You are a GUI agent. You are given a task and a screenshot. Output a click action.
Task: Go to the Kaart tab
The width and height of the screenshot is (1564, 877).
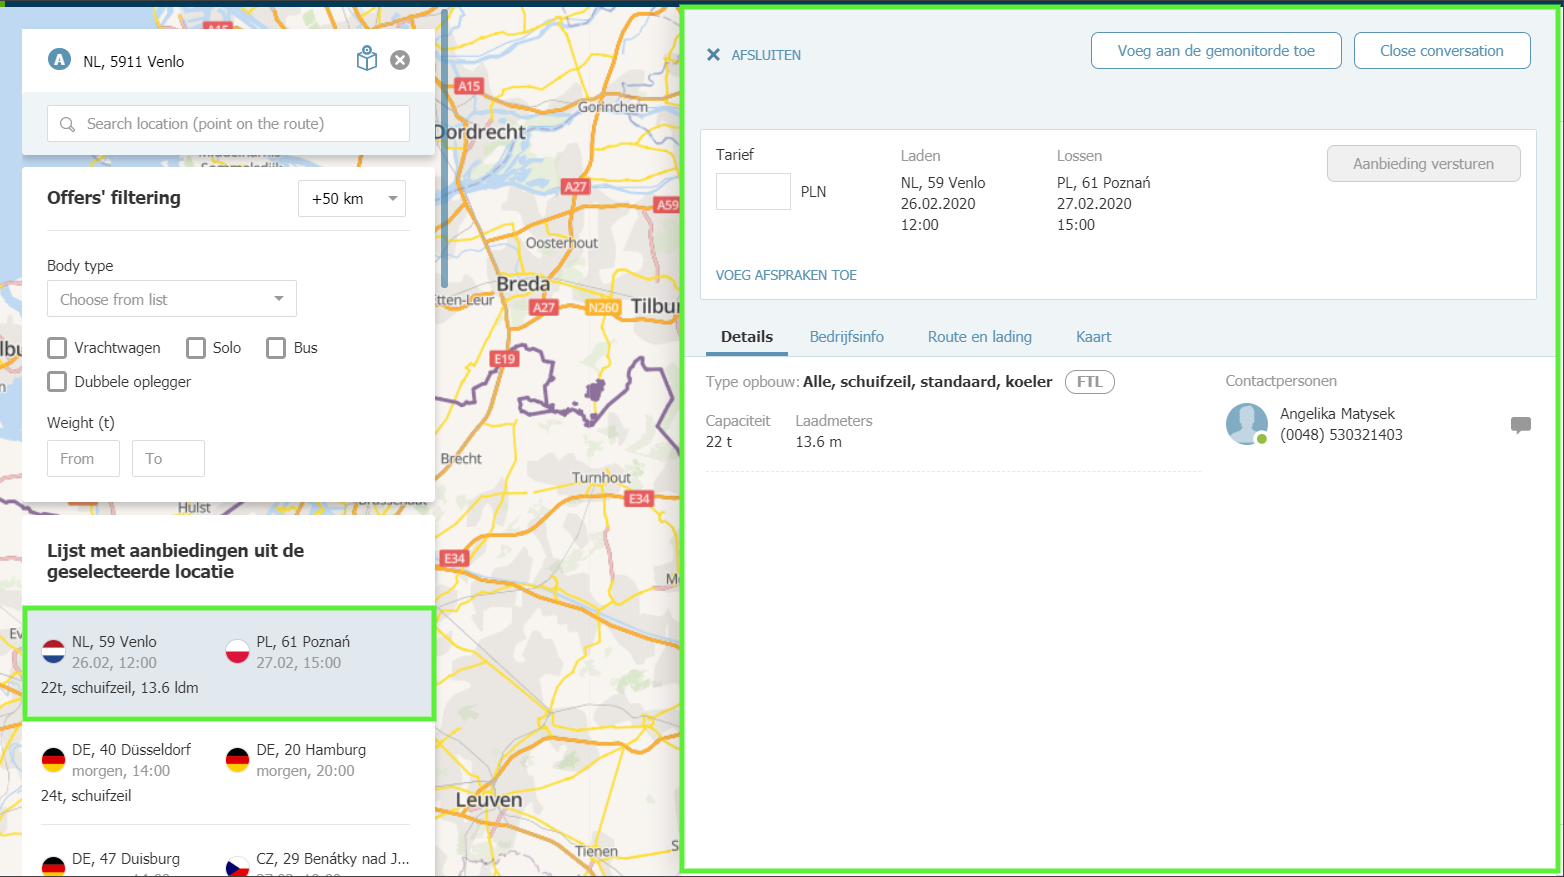[1093, 337]
